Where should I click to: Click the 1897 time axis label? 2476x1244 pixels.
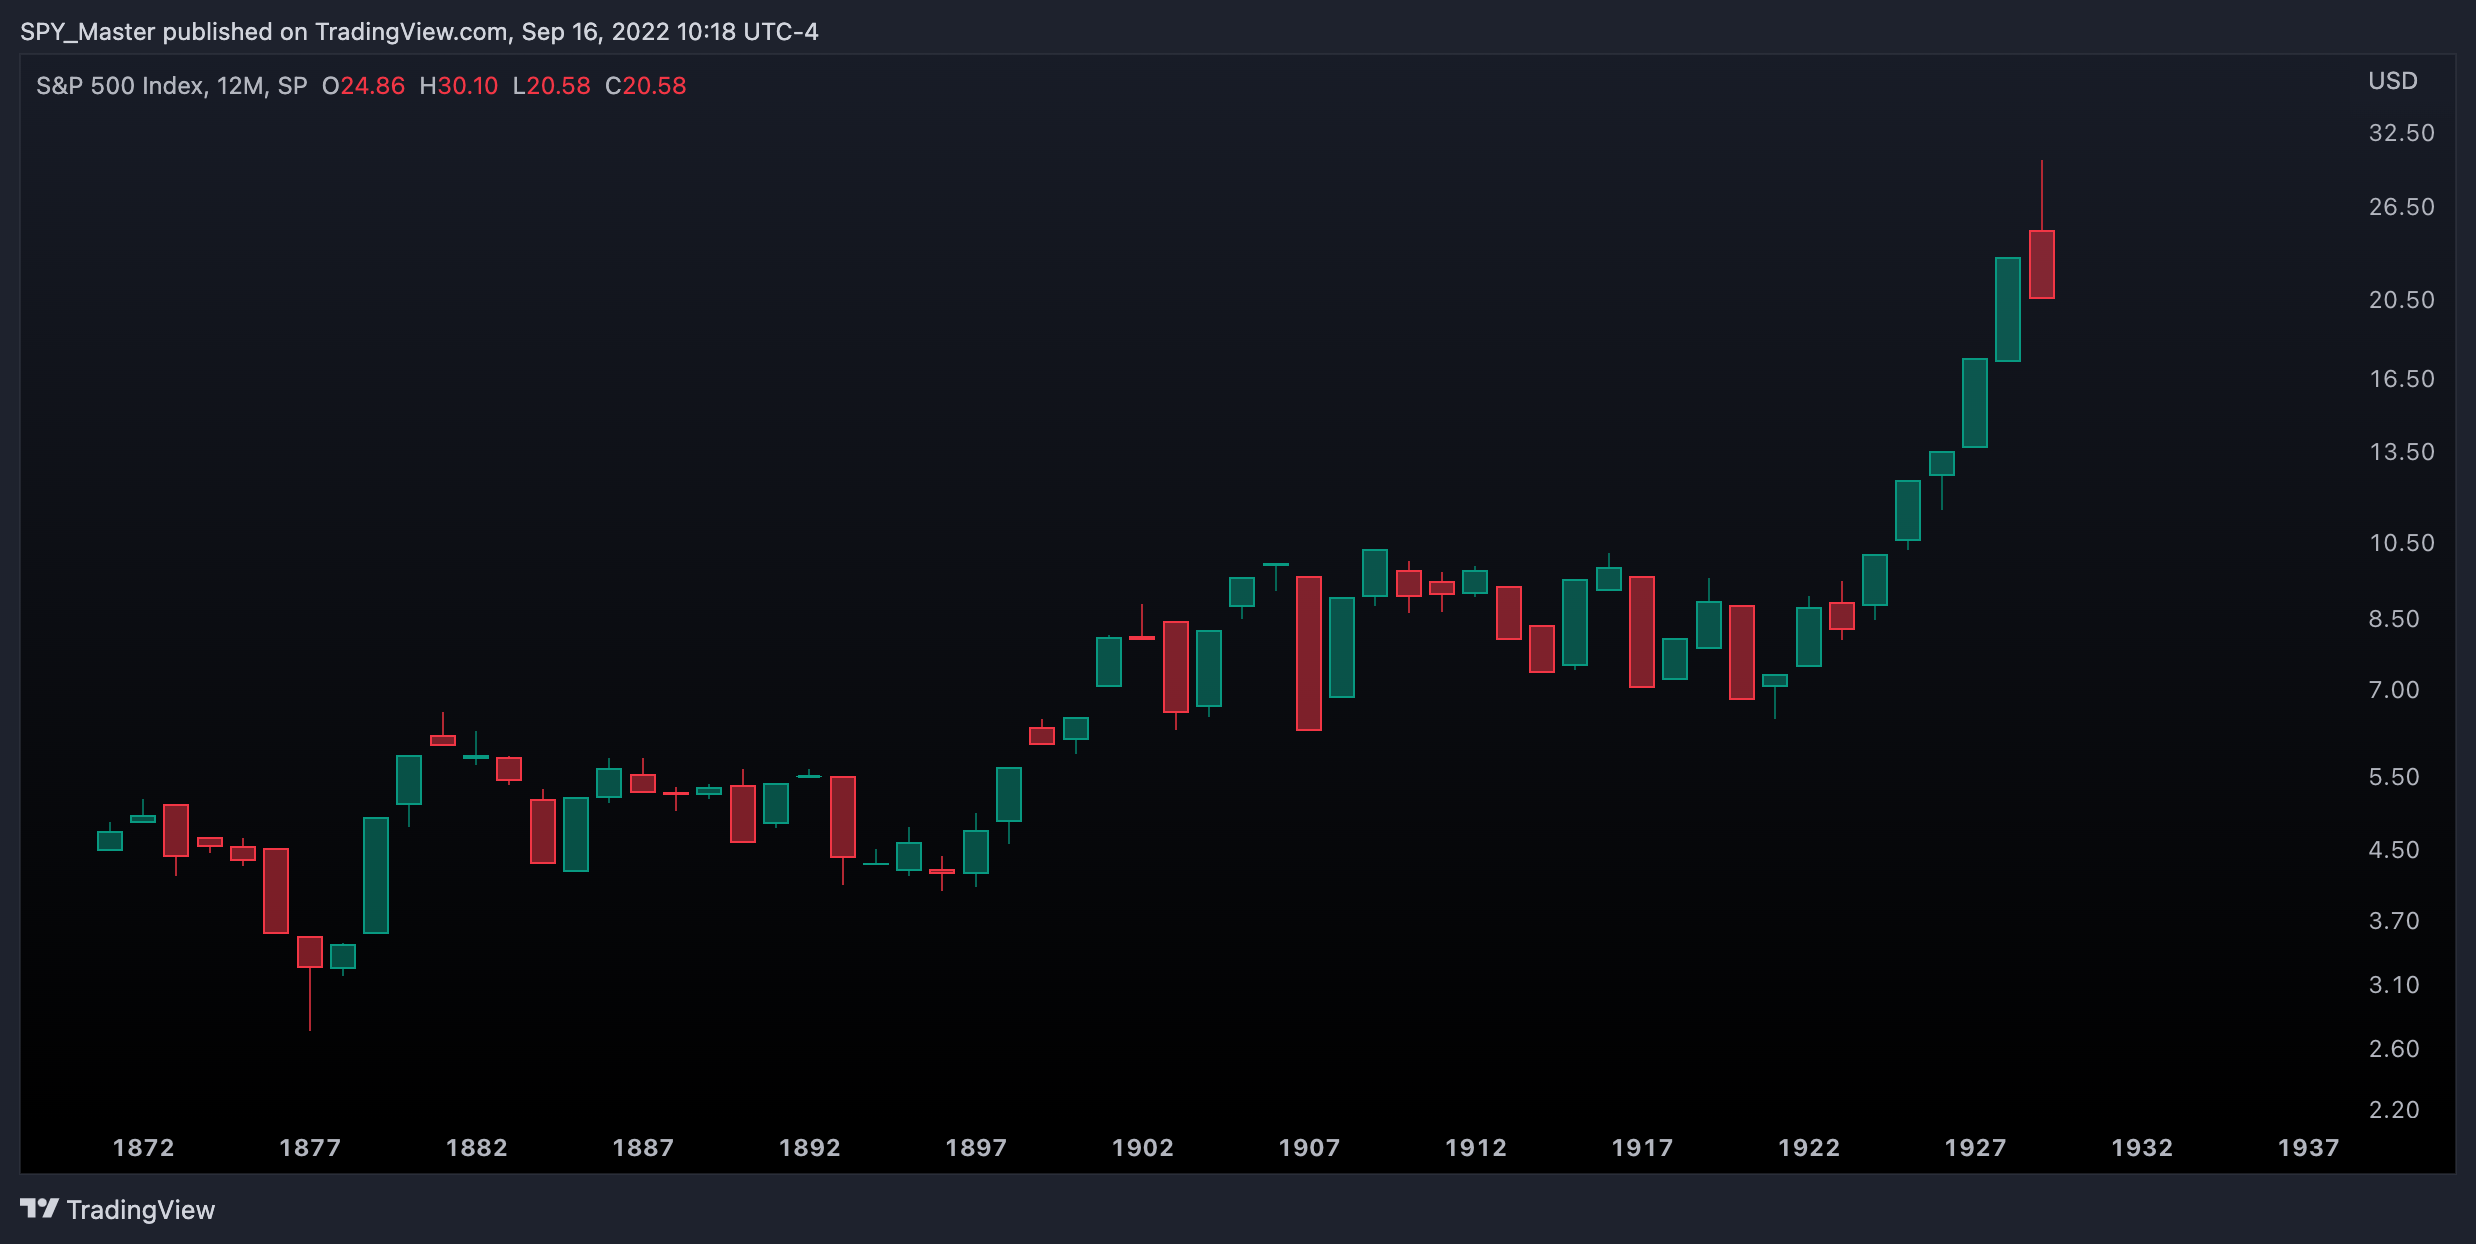[976, 1148]
